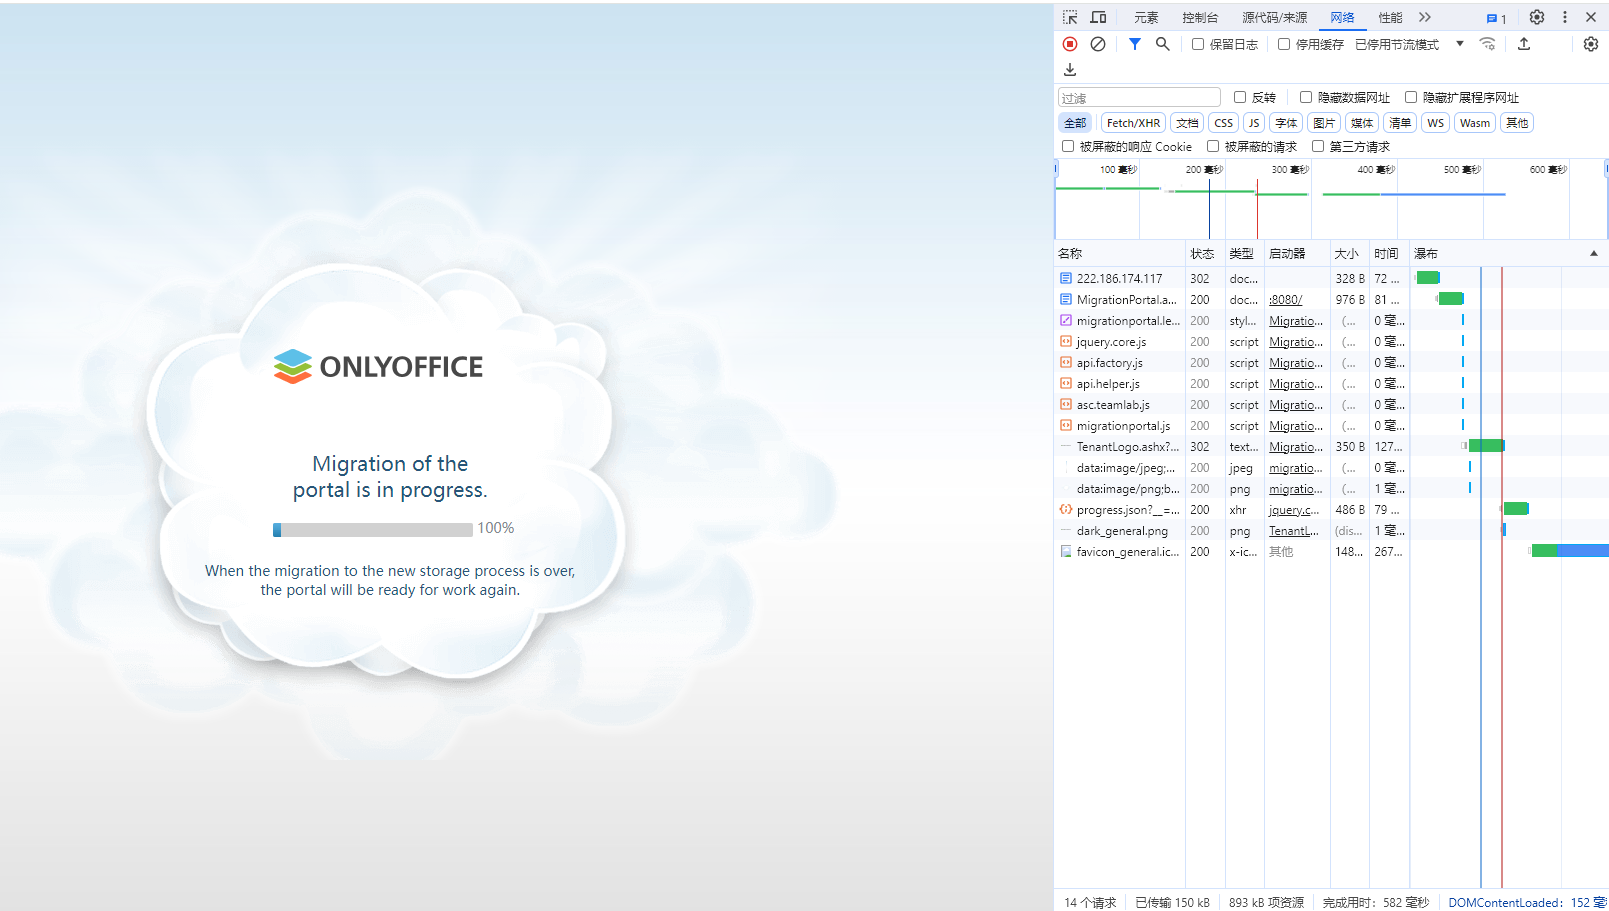Image resolution: width=1609 pixels, height=911 pixels.
Task: Switch to the Console tab
Action: (x=1200, y=17)
